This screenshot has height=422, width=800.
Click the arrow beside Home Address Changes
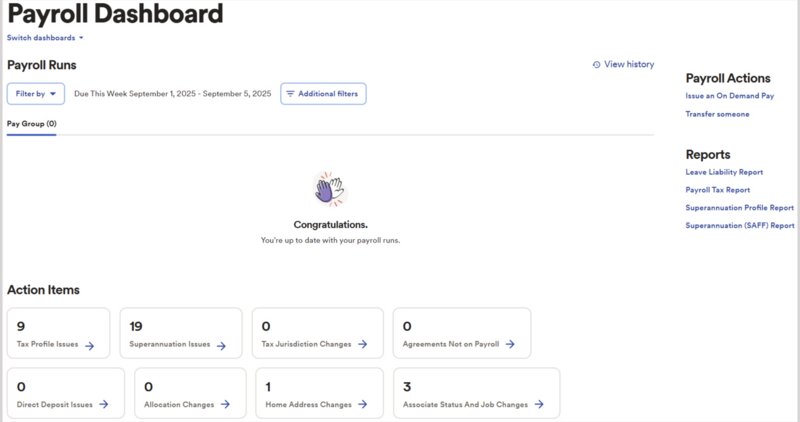pyautogui.click(x=362, y=404)
